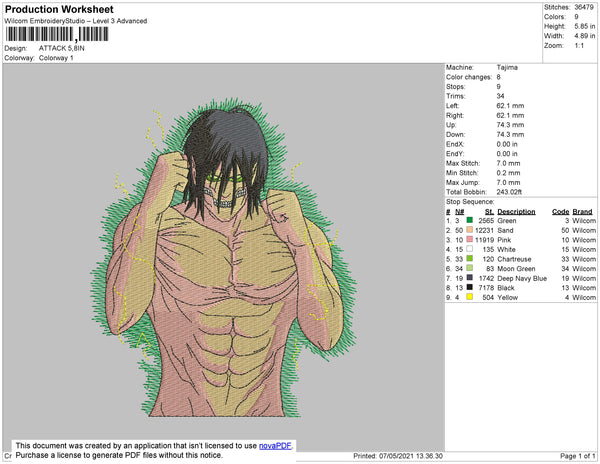600x464 pixels.
Task: Click the 'Production Worksheet' title
Action: point(59,10)
